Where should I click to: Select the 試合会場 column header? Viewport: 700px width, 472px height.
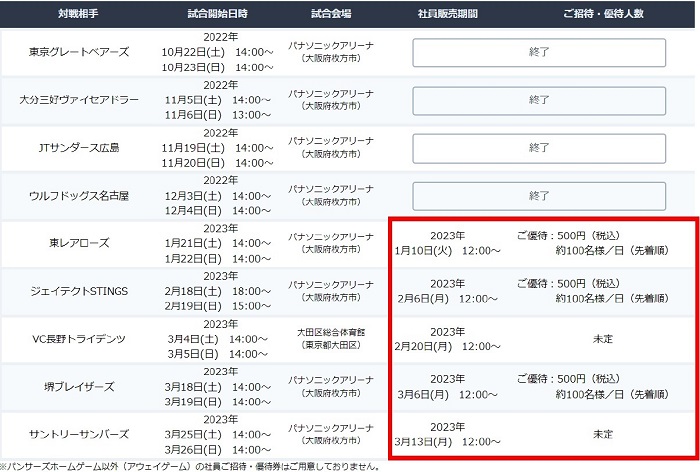point(331,14)
